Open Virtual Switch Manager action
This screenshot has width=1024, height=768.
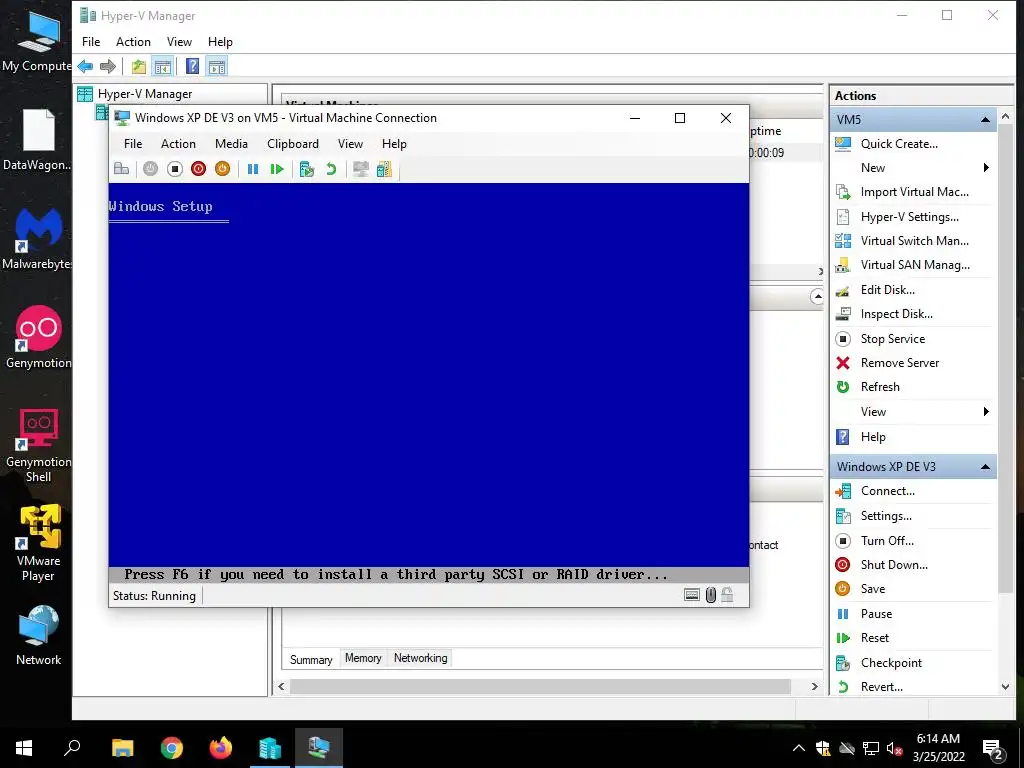coord(914,241)
